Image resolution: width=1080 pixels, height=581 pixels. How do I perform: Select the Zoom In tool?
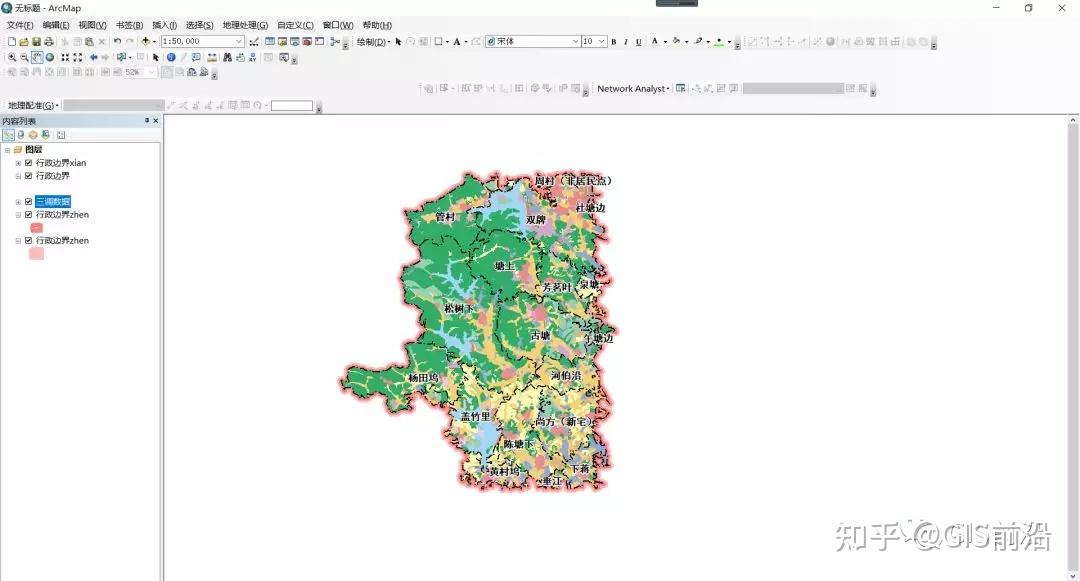pos(12,57)
